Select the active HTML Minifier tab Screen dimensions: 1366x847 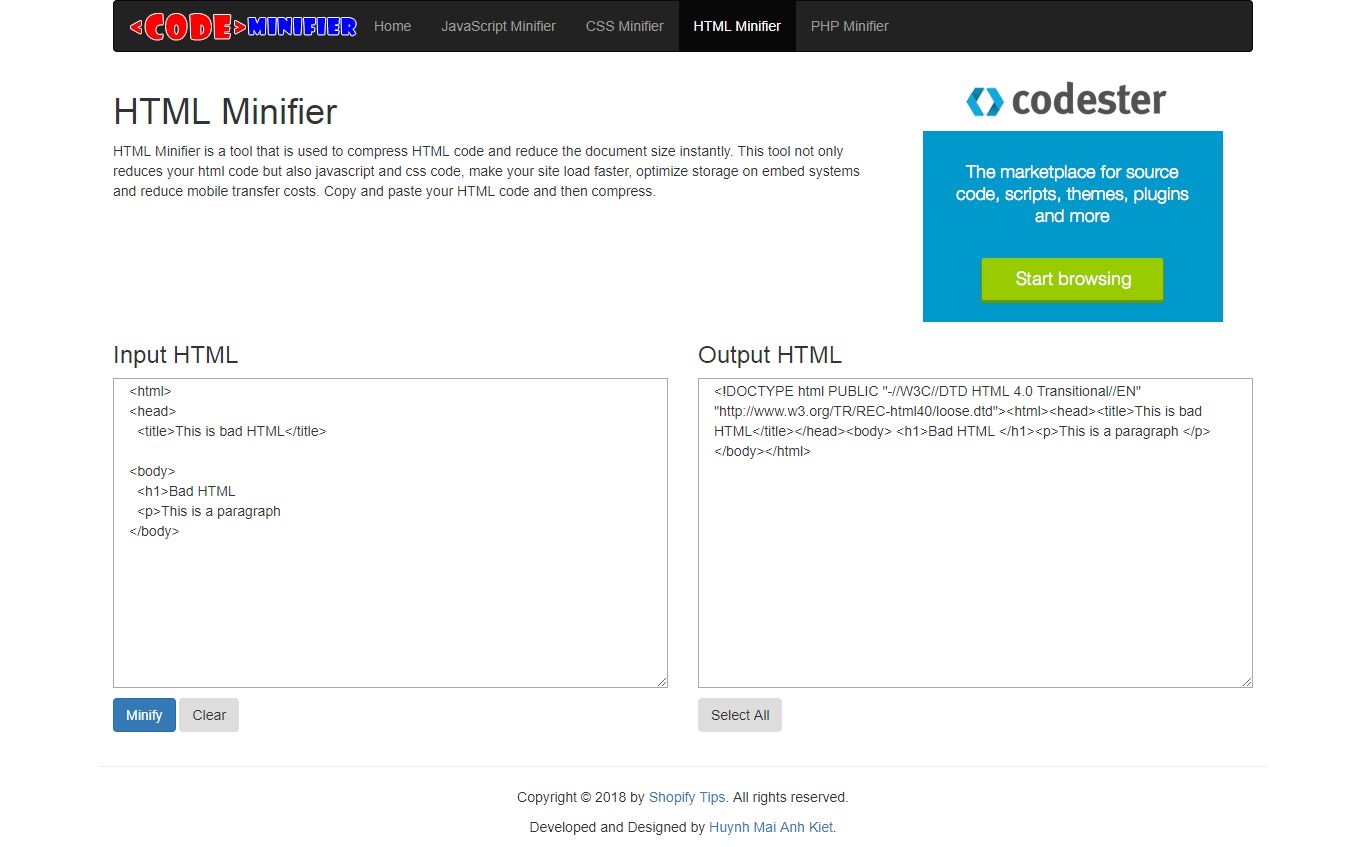click(x=737, y=26)
